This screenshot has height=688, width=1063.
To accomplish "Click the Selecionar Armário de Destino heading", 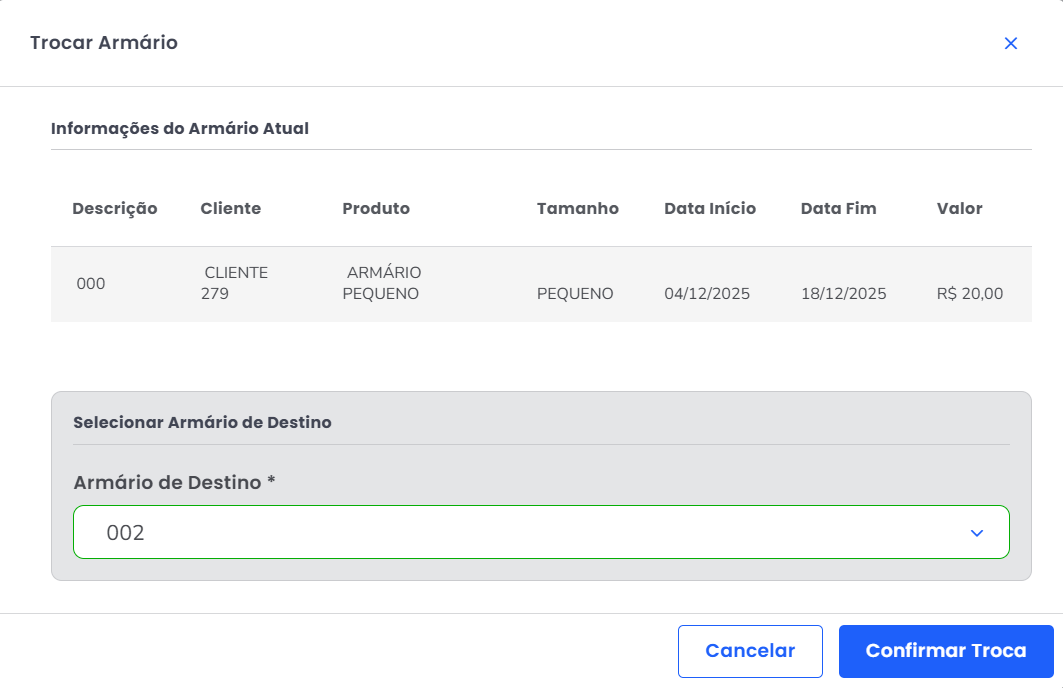I will coord(202,422).
